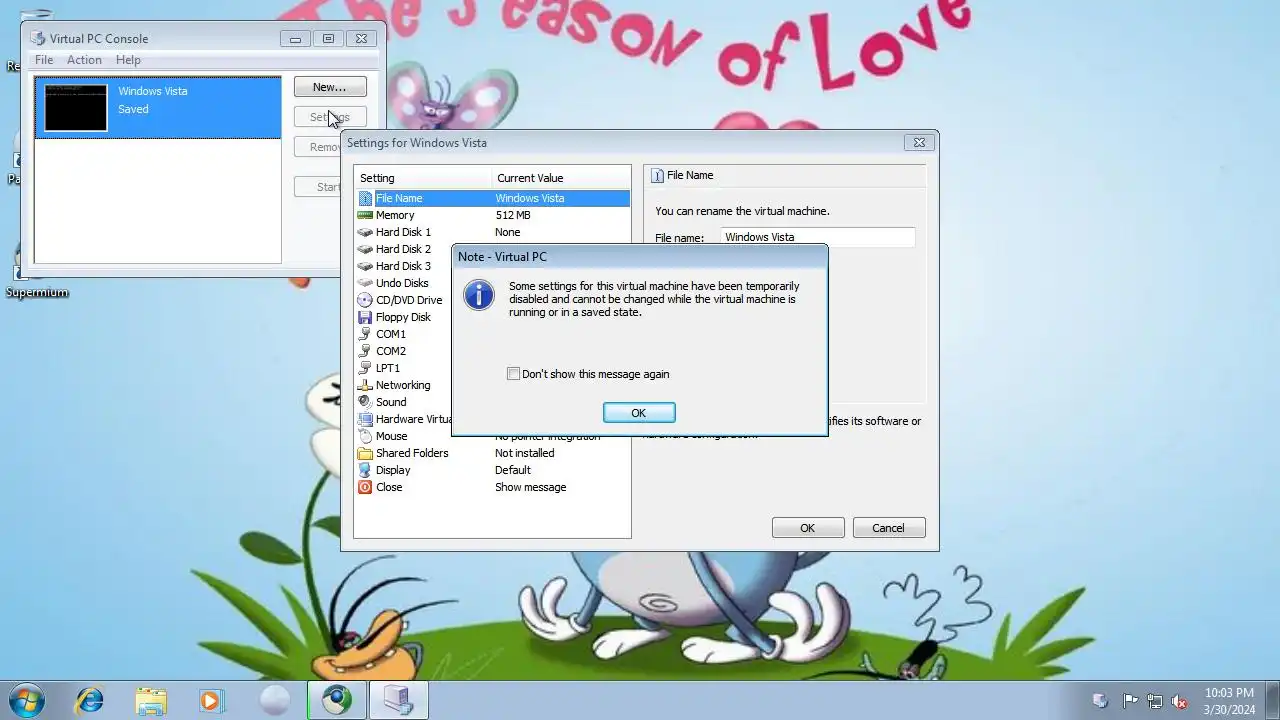Click the Undo Disks icon

(x=365, y=283)
